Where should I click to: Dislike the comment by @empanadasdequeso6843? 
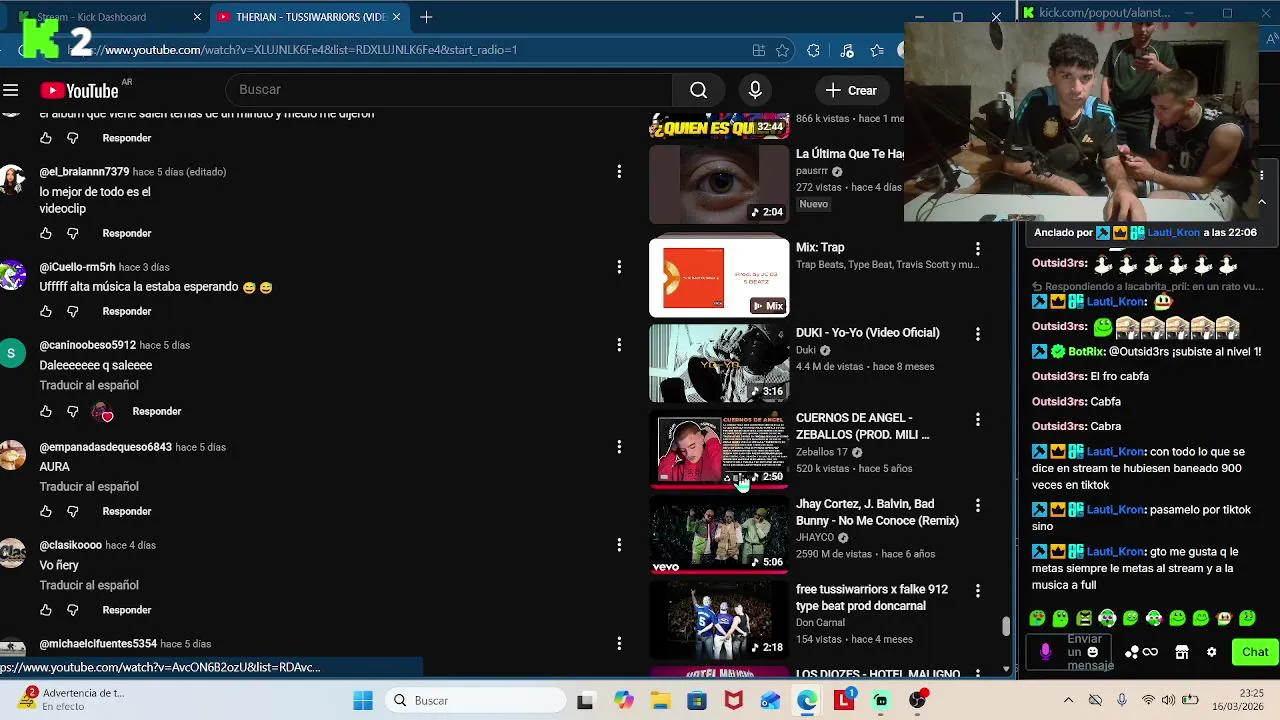(72, 511)
